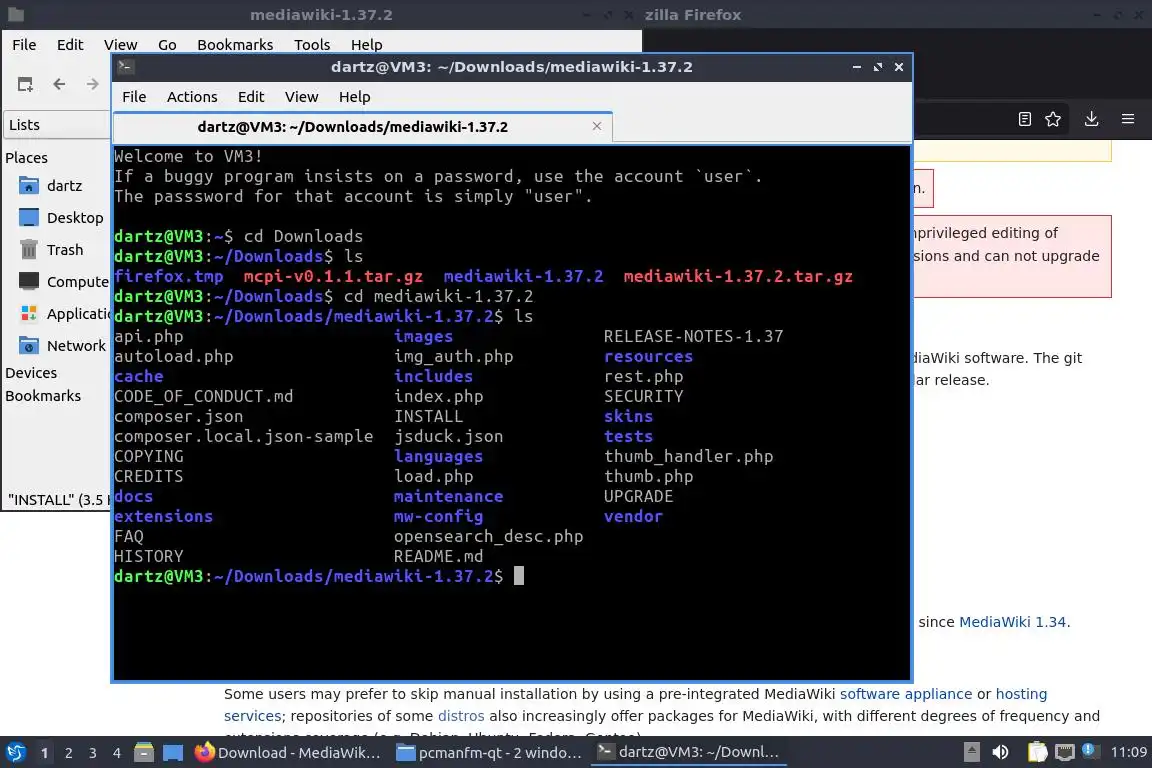The height and width of the screenshot is (768, 1152).
Task: Select the Desktop icon in Places
Action: pos(29,218)
